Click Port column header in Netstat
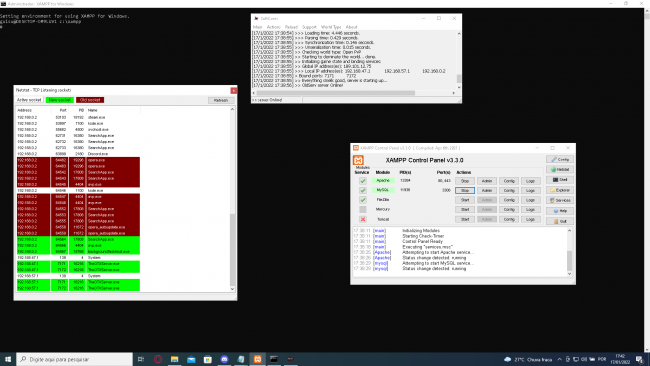This screenshot has width=650, height=366. [59, 110]
